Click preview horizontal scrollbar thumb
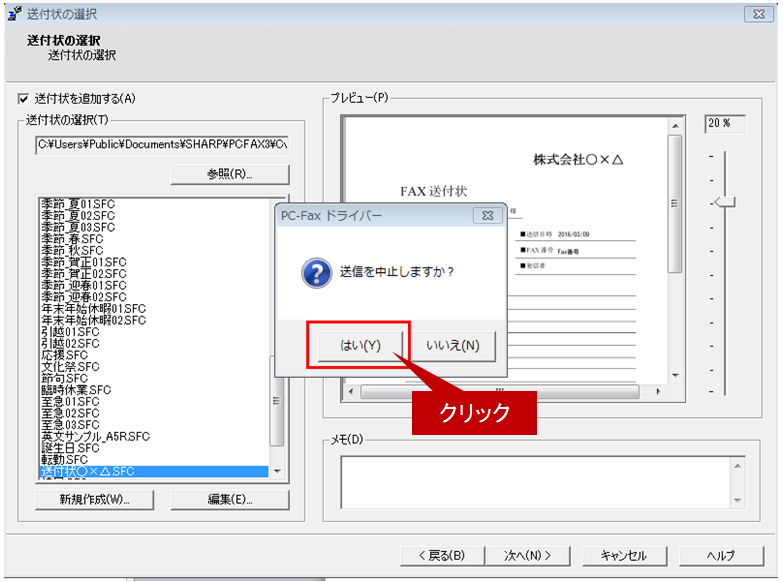Screen dimensions: 783x582 500,391
